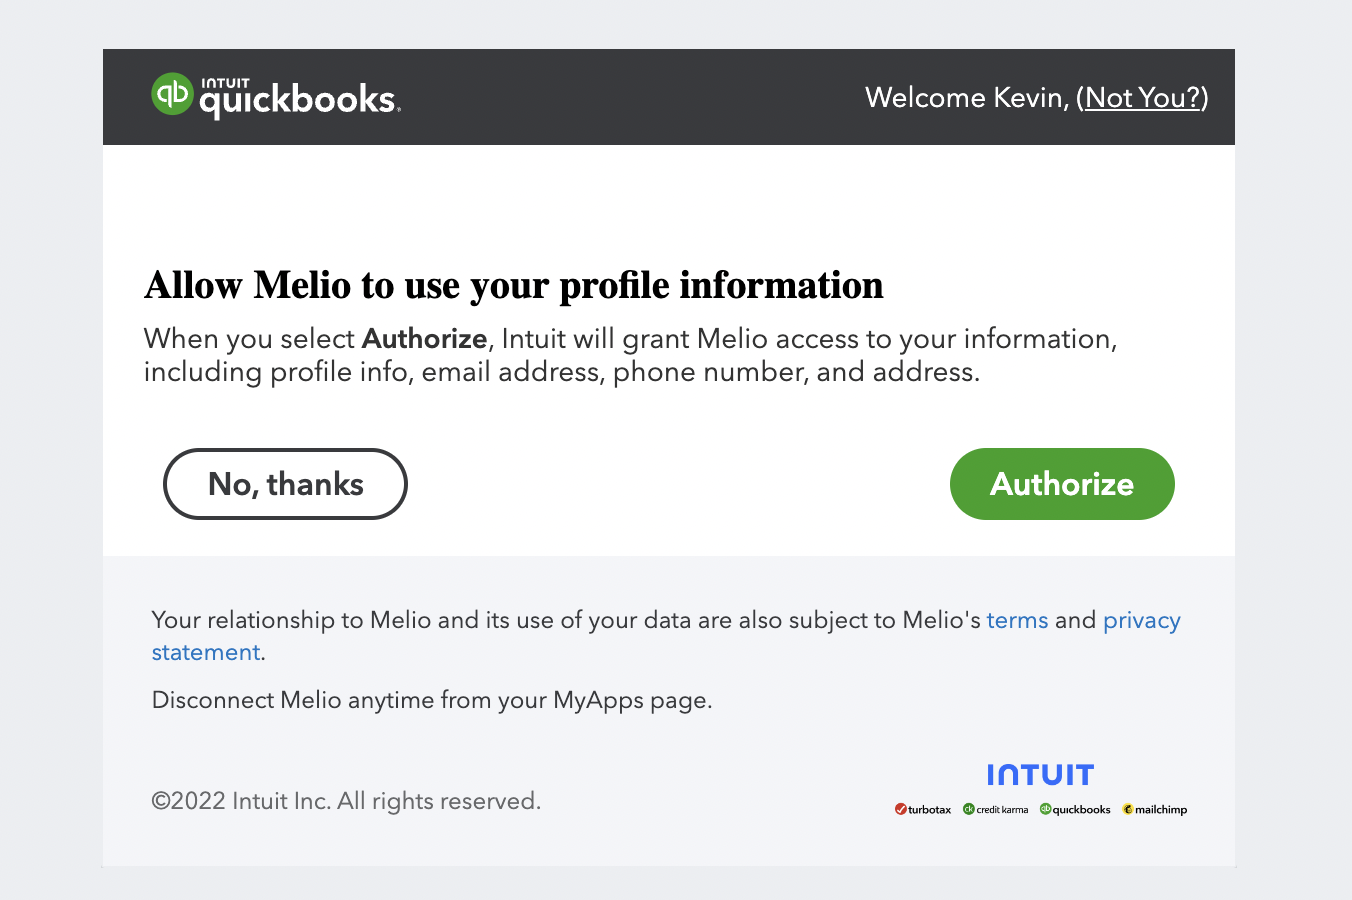Screen dimensions: 1352x900
Task: Click the green QuickBooks qb logo icon
Action: coord(172,94)
